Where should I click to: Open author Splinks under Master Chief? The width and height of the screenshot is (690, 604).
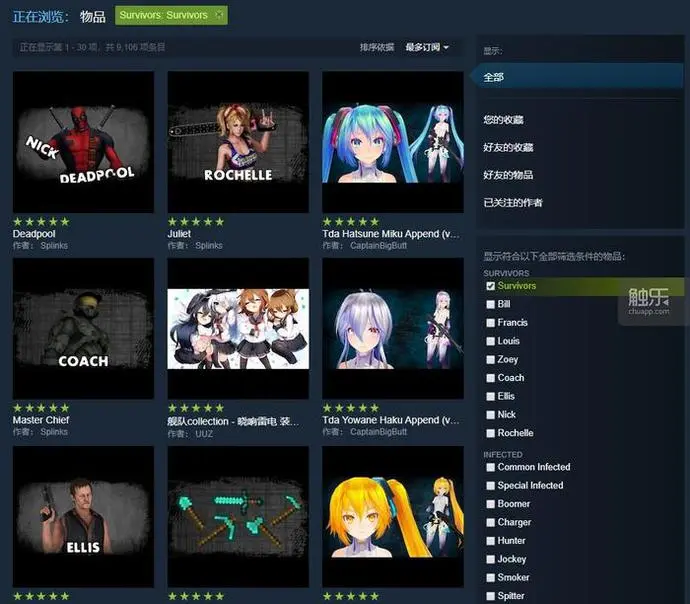[54, 432]
